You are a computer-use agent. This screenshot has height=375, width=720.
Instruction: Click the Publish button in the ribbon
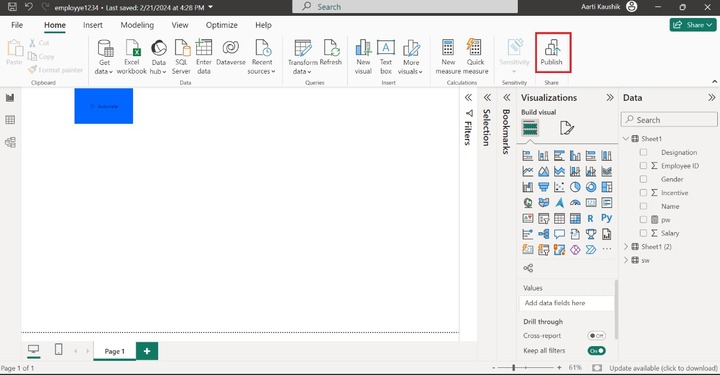(552, 52)
